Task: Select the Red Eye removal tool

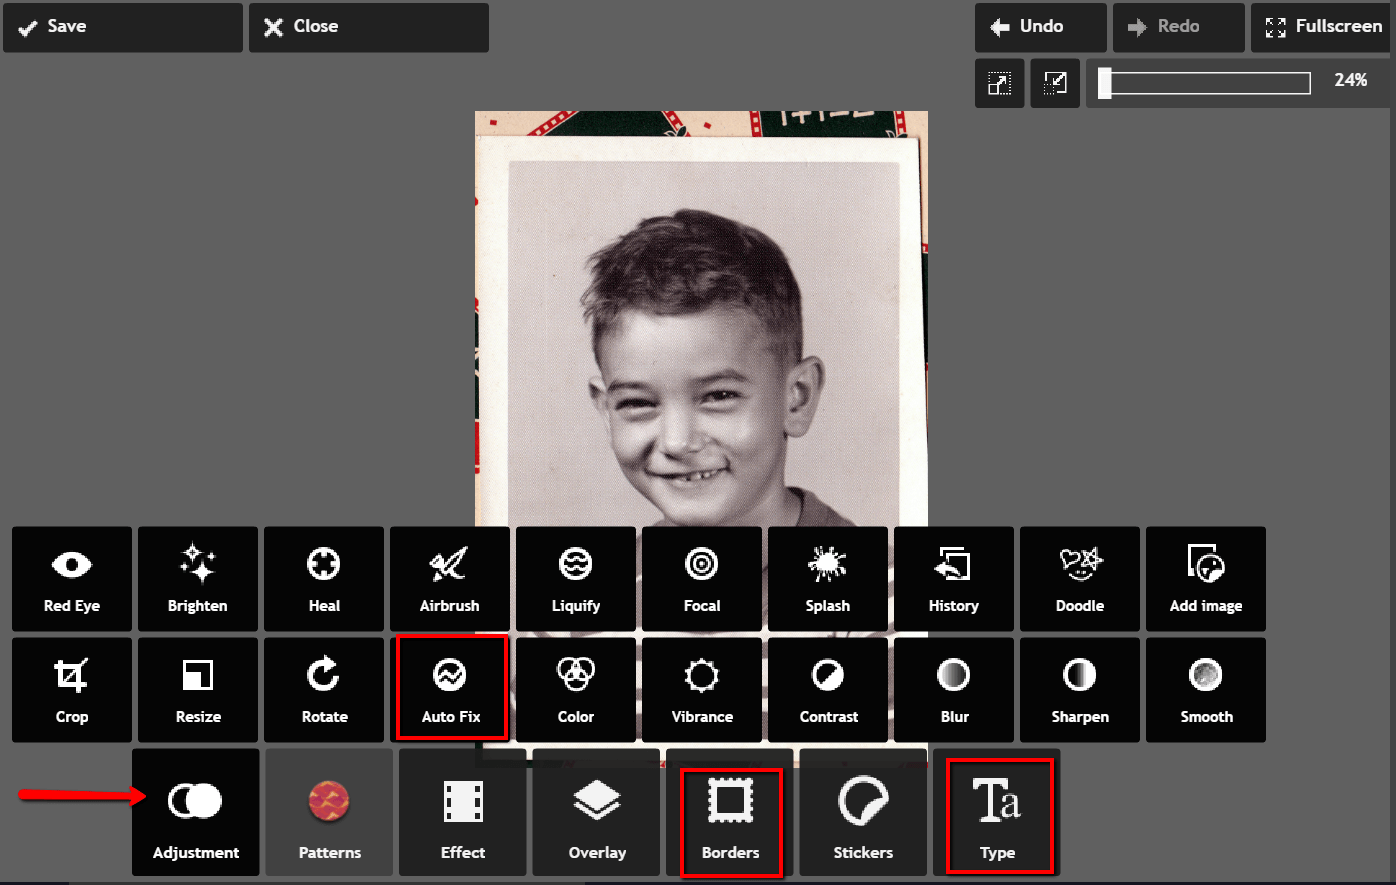Action: click(x=71, y=579)
